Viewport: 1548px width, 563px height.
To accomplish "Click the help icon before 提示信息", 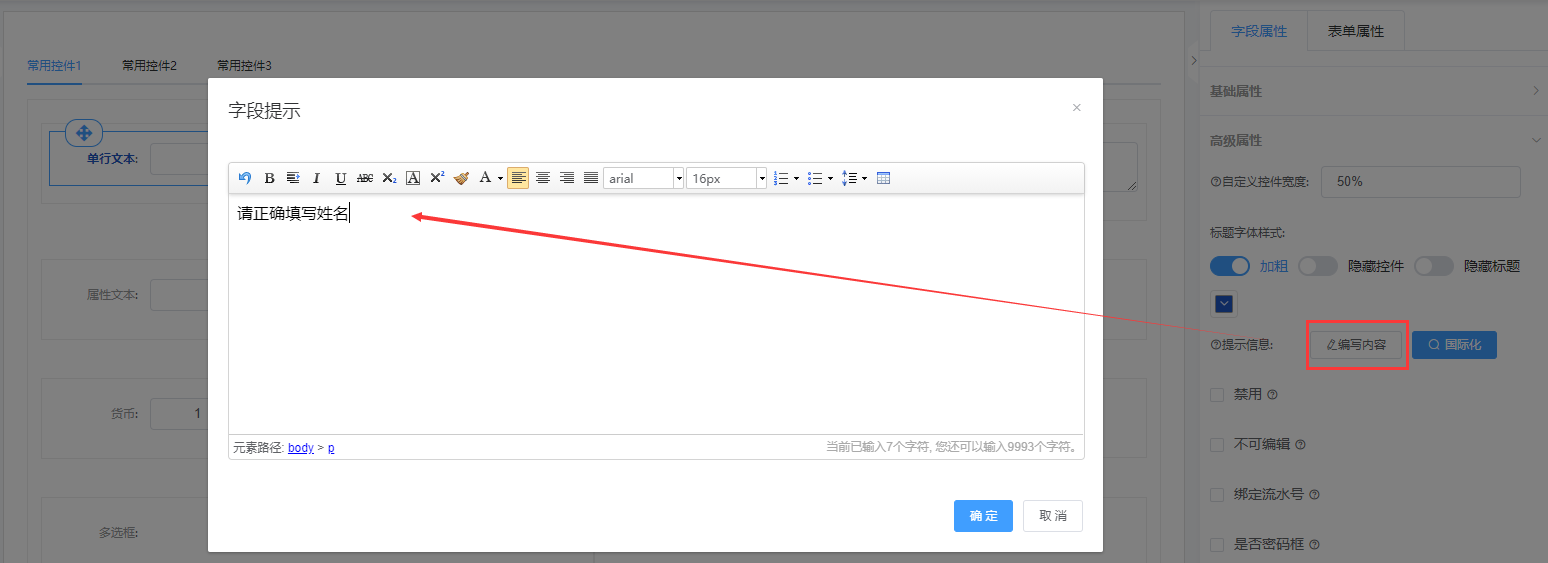I will [1215, 345].
